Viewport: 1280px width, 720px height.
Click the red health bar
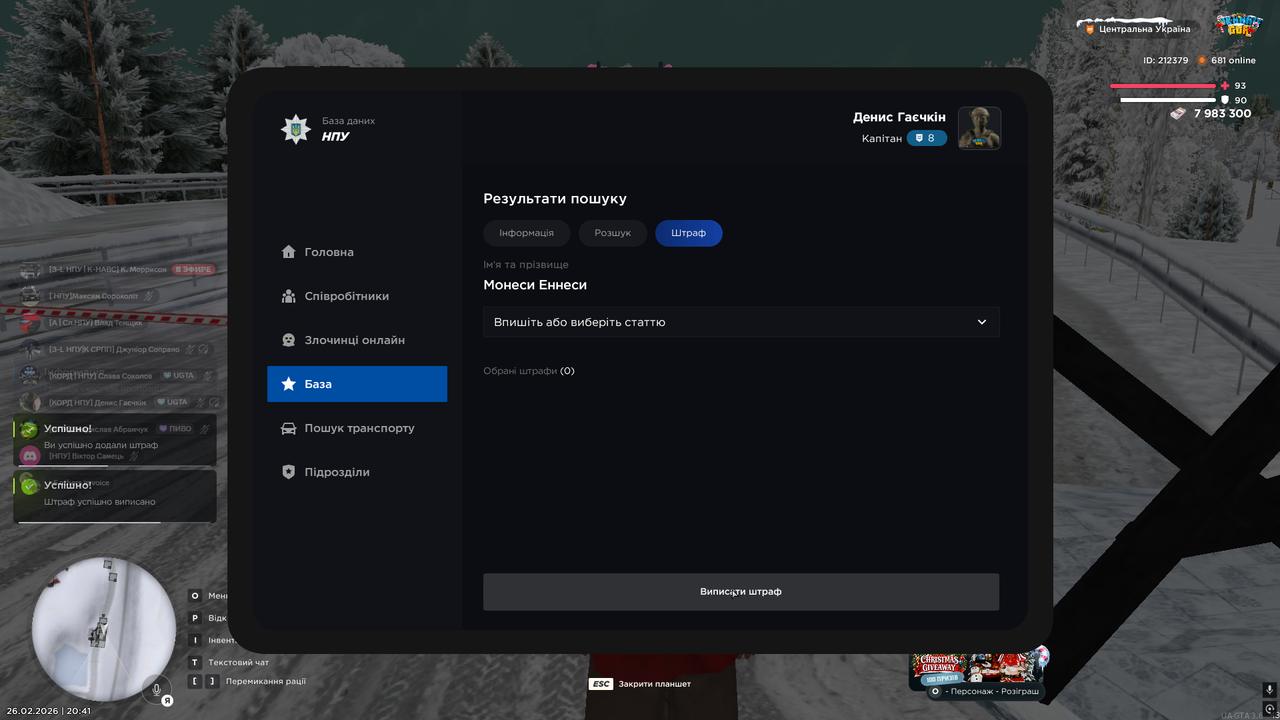(x=1162, y=86)
